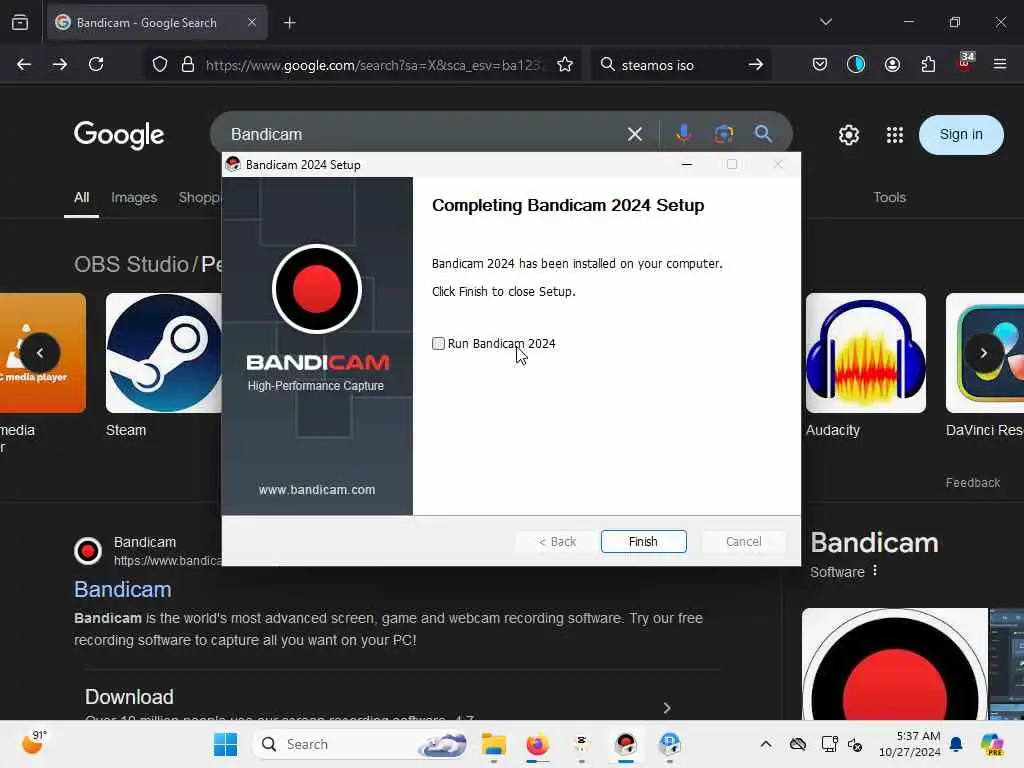
Task: Close the Bandicam - Google Search tab
Action: pyautogui.click(x=252, y=22)
